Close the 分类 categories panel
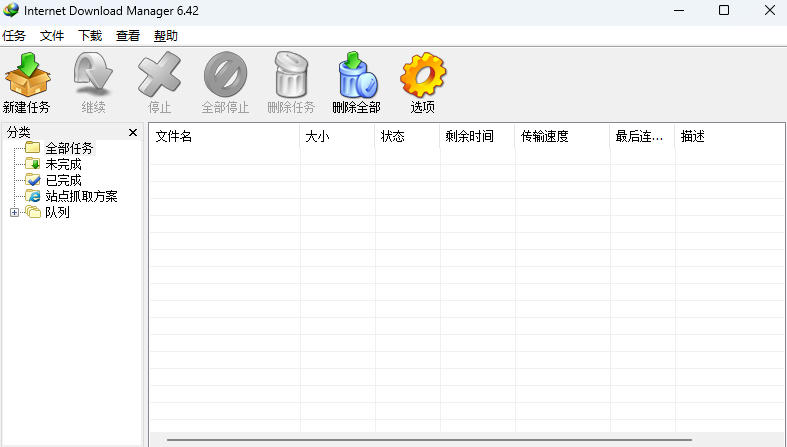 [x=133, y=132]
